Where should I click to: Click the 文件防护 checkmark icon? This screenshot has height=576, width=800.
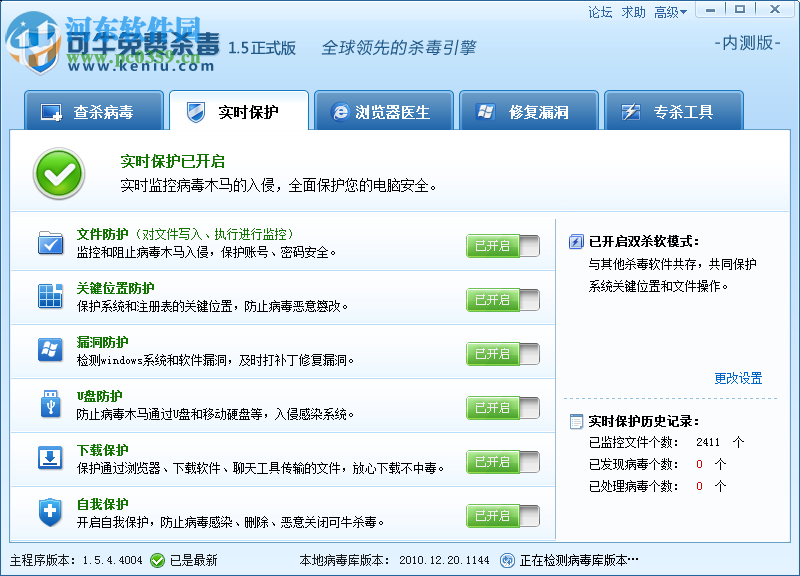click(50, 244)
